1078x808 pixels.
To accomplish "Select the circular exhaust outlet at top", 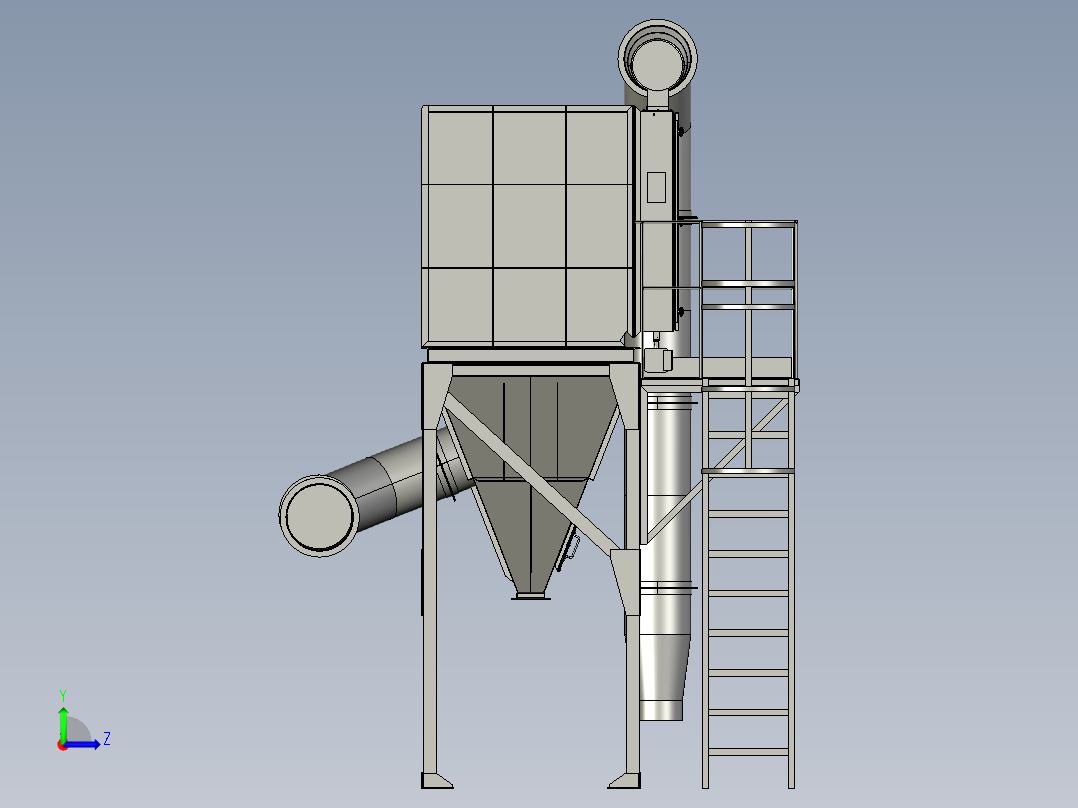I will 658,58.
